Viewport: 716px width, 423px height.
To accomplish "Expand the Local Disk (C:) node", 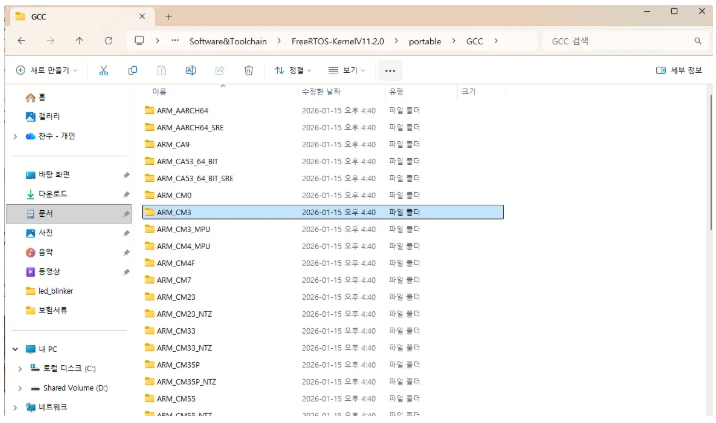I will point(20,369).
